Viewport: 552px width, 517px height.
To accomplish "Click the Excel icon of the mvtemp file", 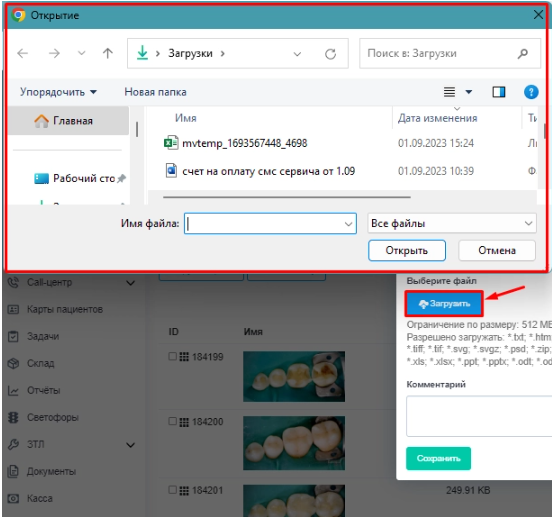I will [171, 143].
